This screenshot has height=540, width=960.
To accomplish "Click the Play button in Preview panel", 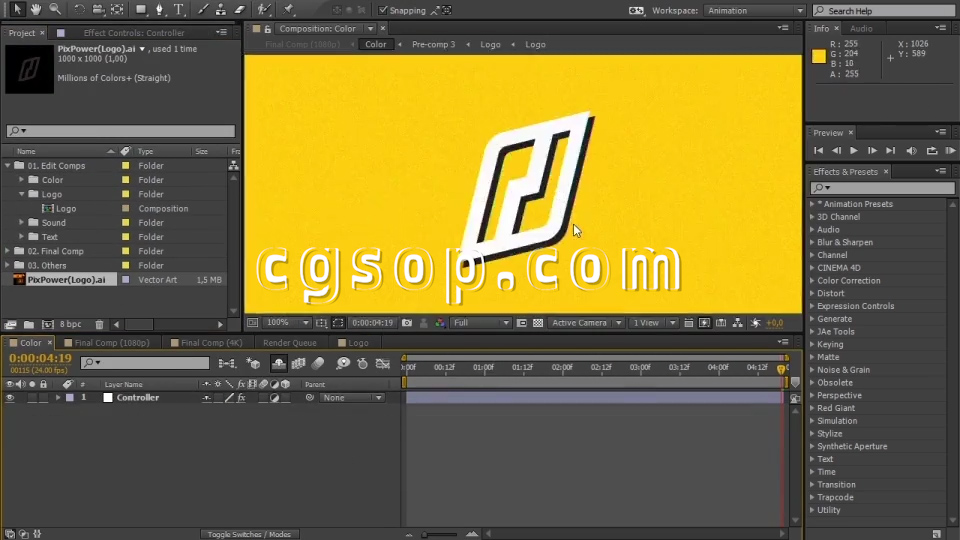I will pyautogui.click(x=853, y=151).
